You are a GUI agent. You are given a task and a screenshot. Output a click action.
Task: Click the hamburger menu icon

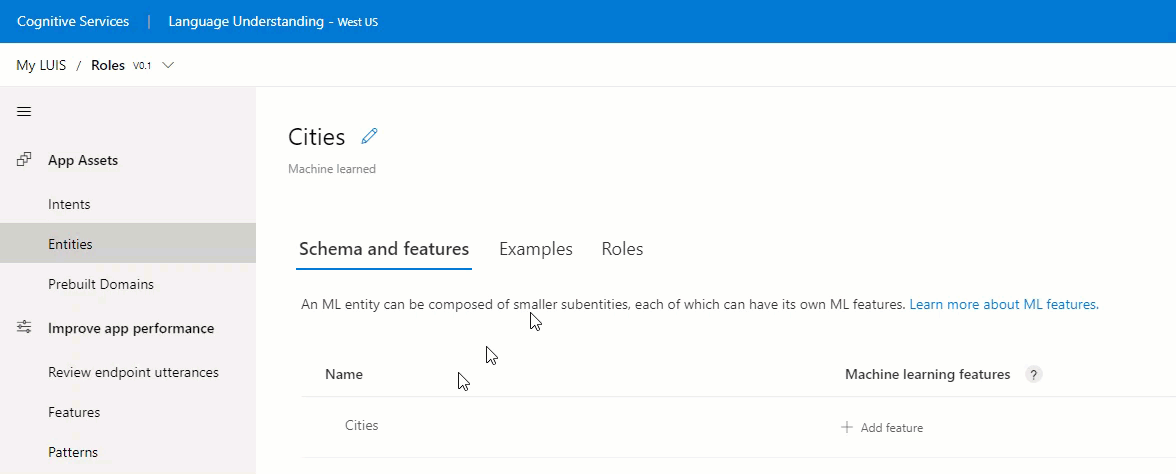(x=24, y=111)
